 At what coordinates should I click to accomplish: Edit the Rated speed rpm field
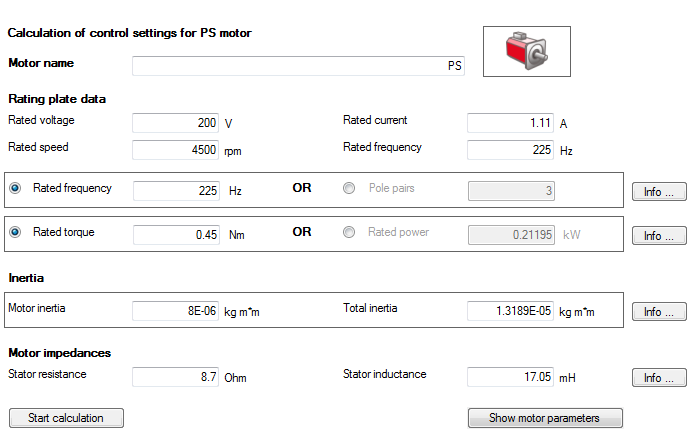176,150
